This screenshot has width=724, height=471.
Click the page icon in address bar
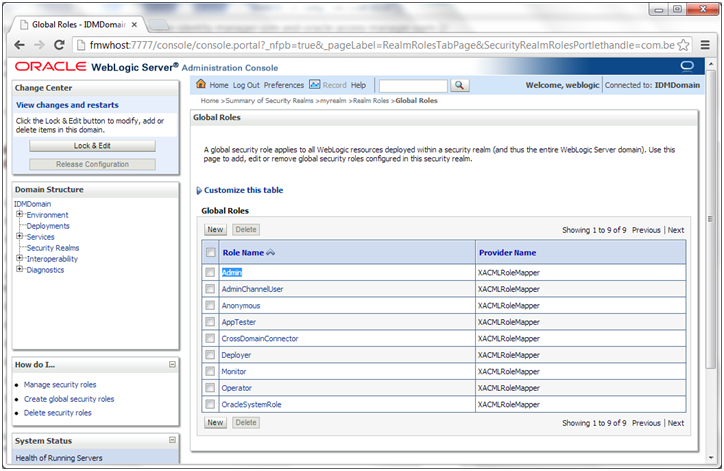coord(81,45)
